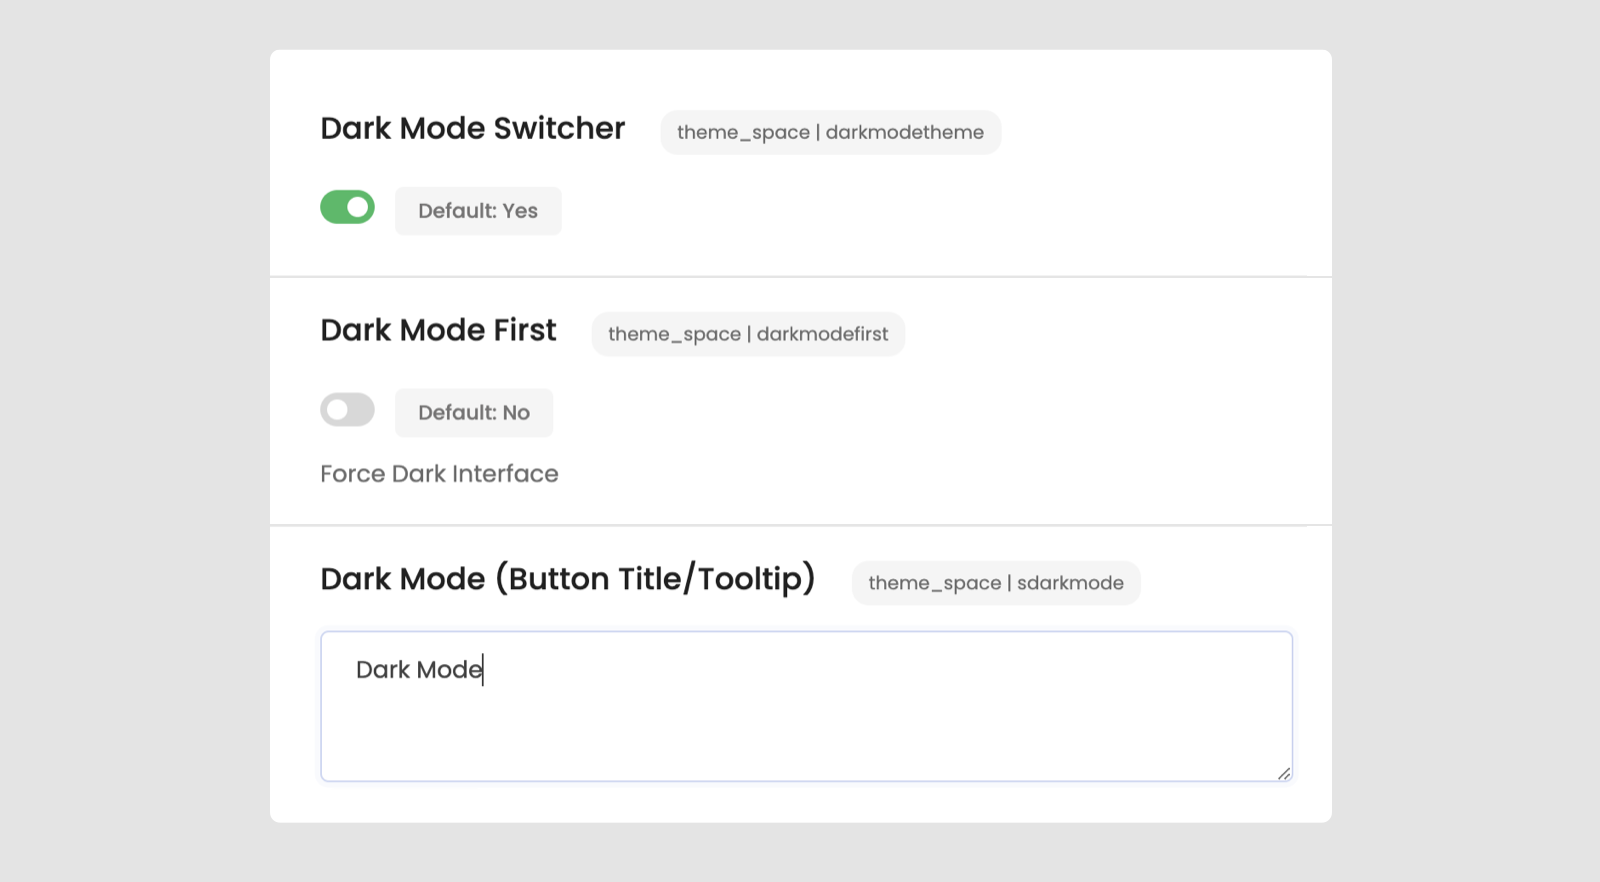Click the knob of the gray toggle
Image resolution: width=1600 pixels, height=882 pixels.
337,410
